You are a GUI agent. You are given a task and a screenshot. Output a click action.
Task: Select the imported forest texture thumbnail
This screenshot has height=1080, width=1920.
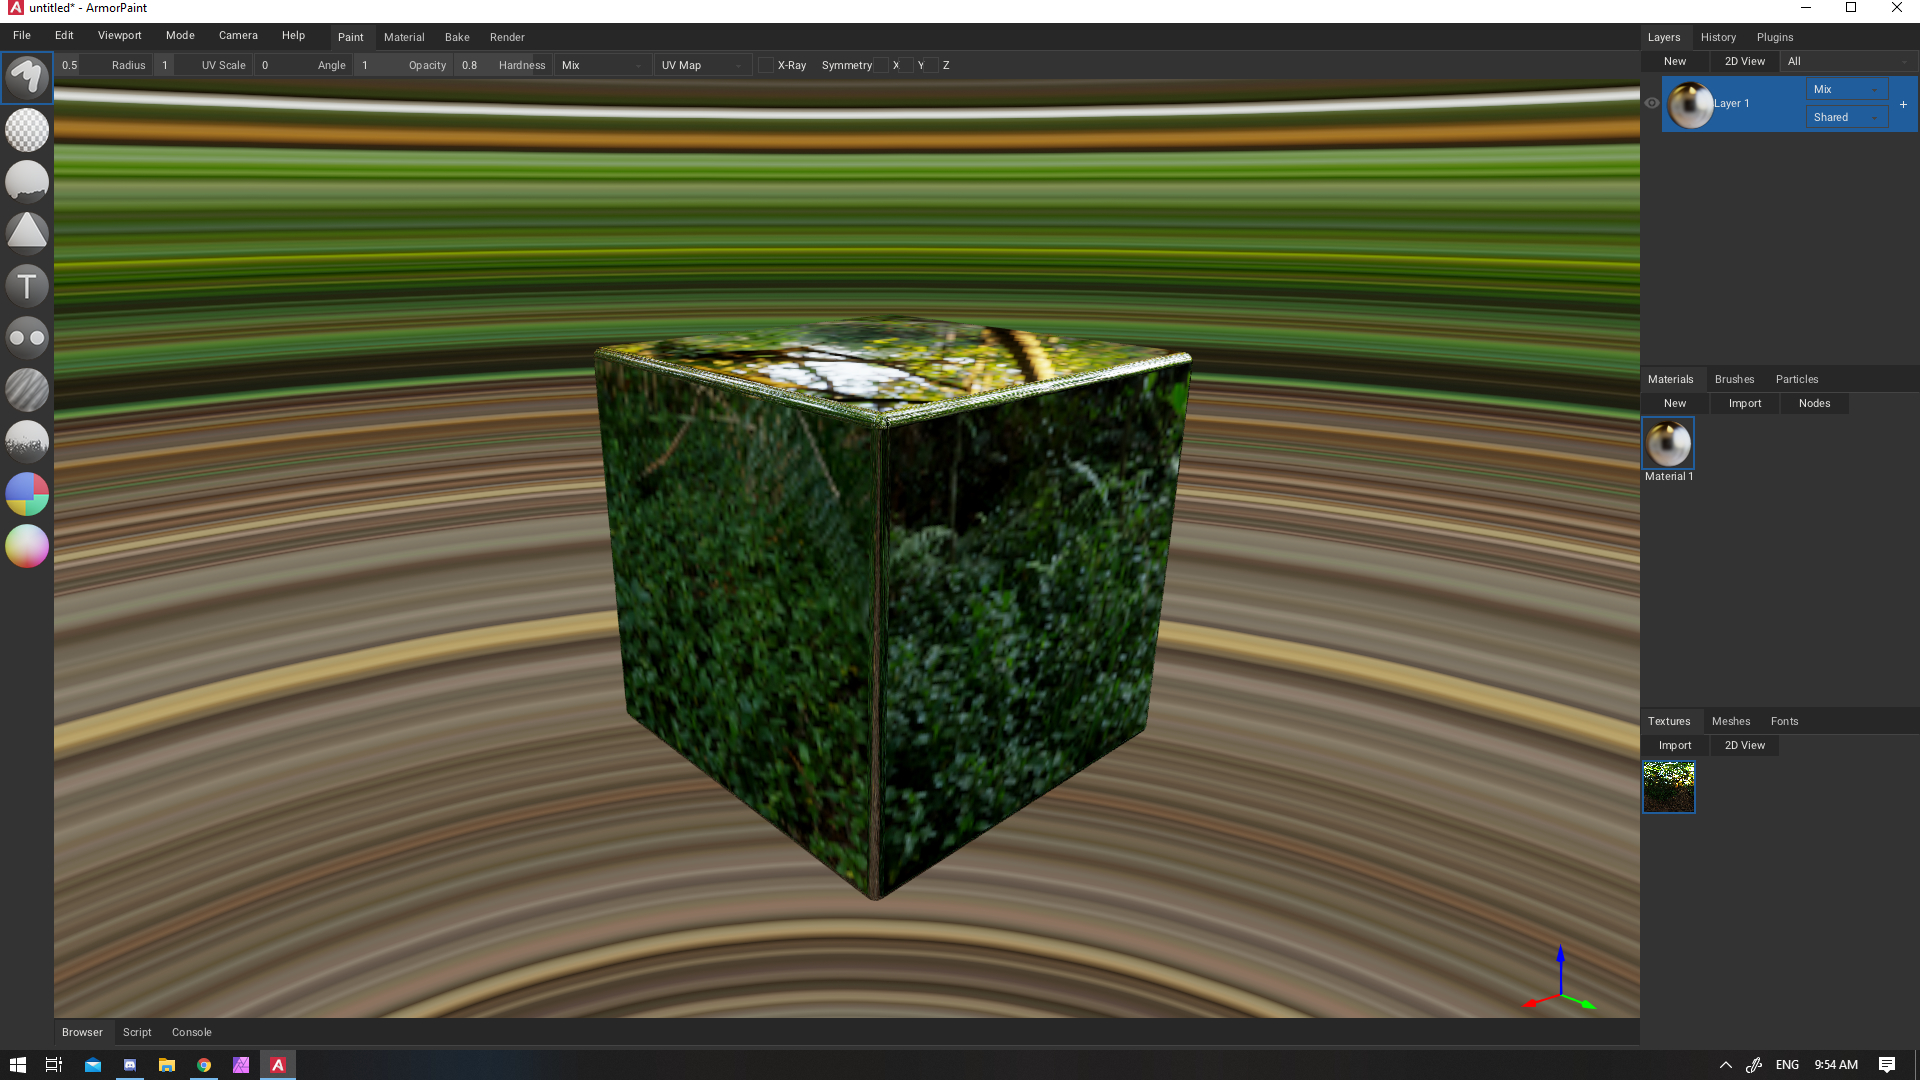tap(1668, 788)
